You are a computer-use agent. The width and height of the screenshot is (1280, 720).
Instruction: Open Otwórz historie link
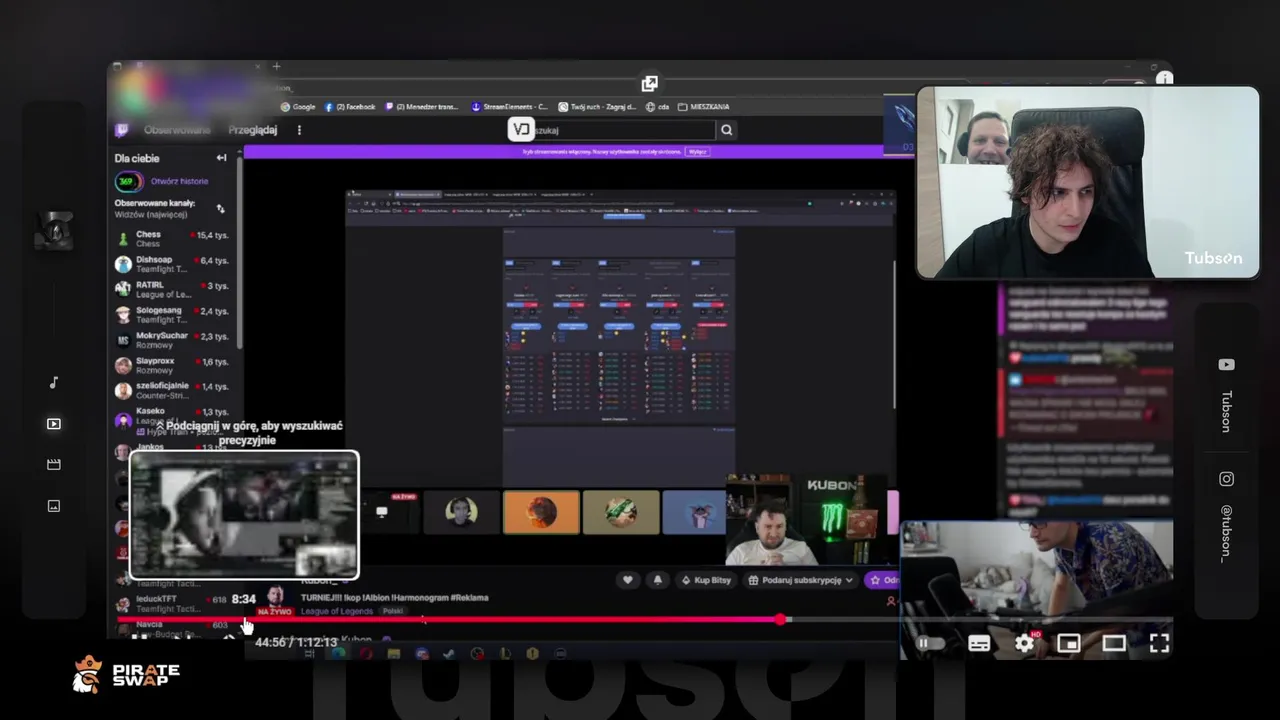[x=180, y=181]
